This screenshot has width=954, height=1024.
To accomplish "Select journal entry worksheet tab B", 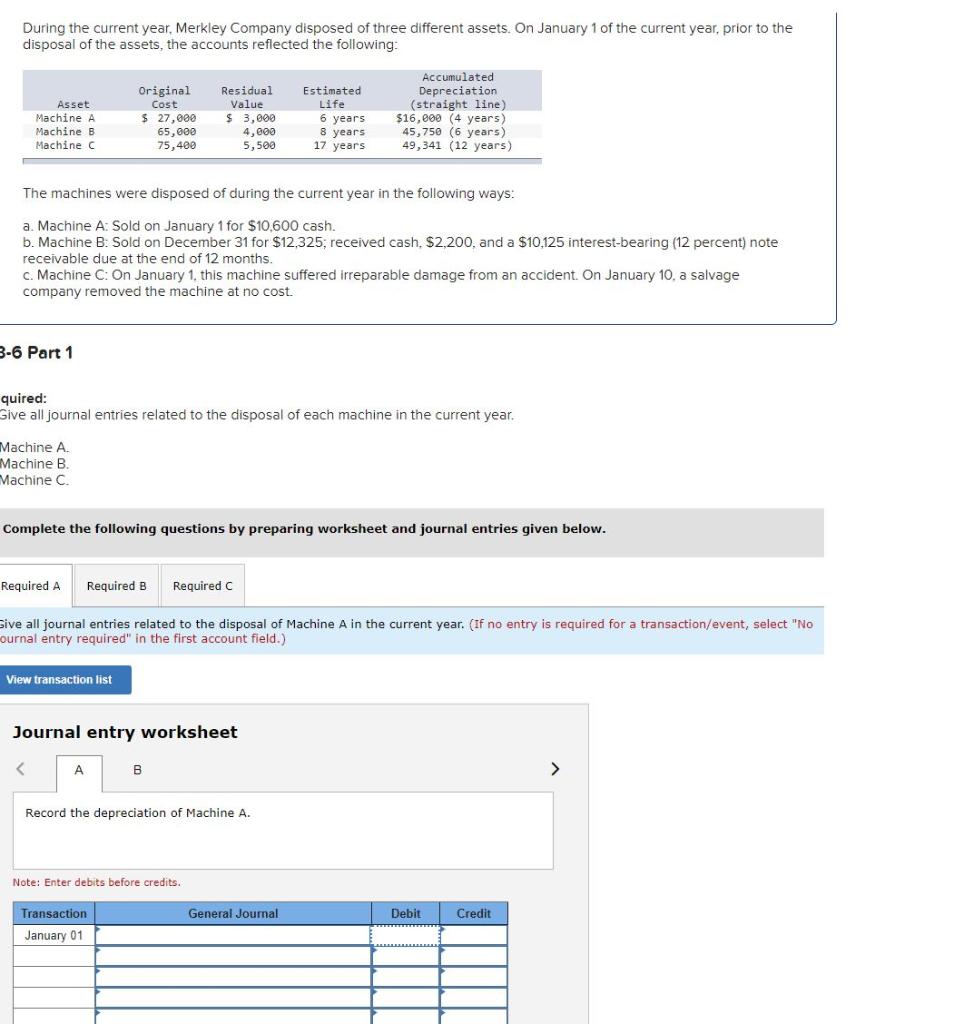I will point(137,770).
